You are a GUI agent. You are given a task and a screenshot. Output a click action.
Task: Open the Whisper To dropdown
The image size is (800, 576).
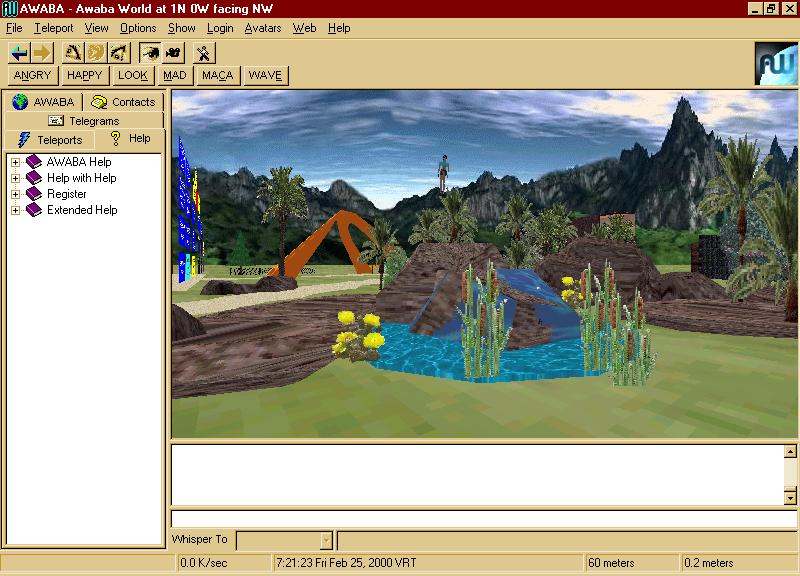point(326,541)
